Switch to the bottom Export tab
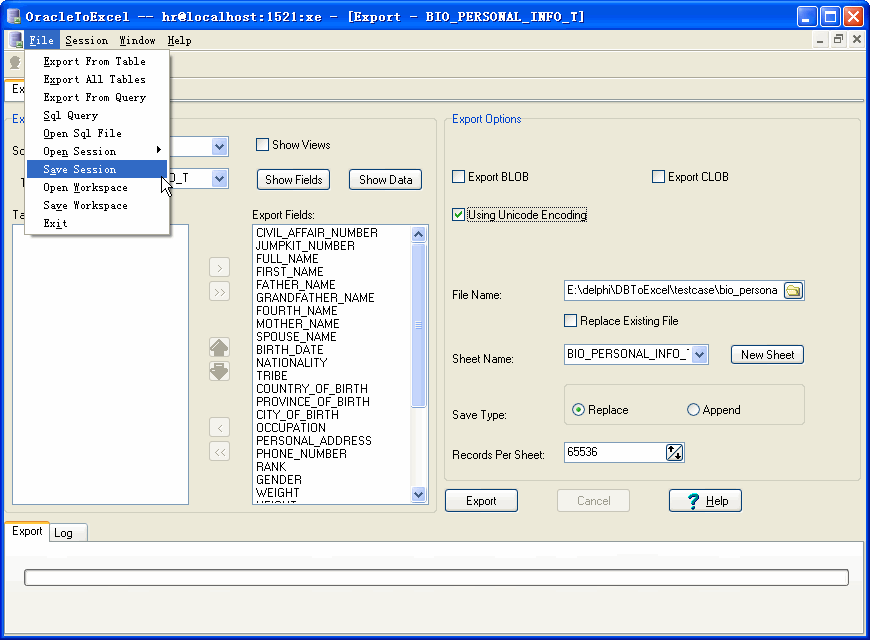870x640 pixels. click(27, 531)
